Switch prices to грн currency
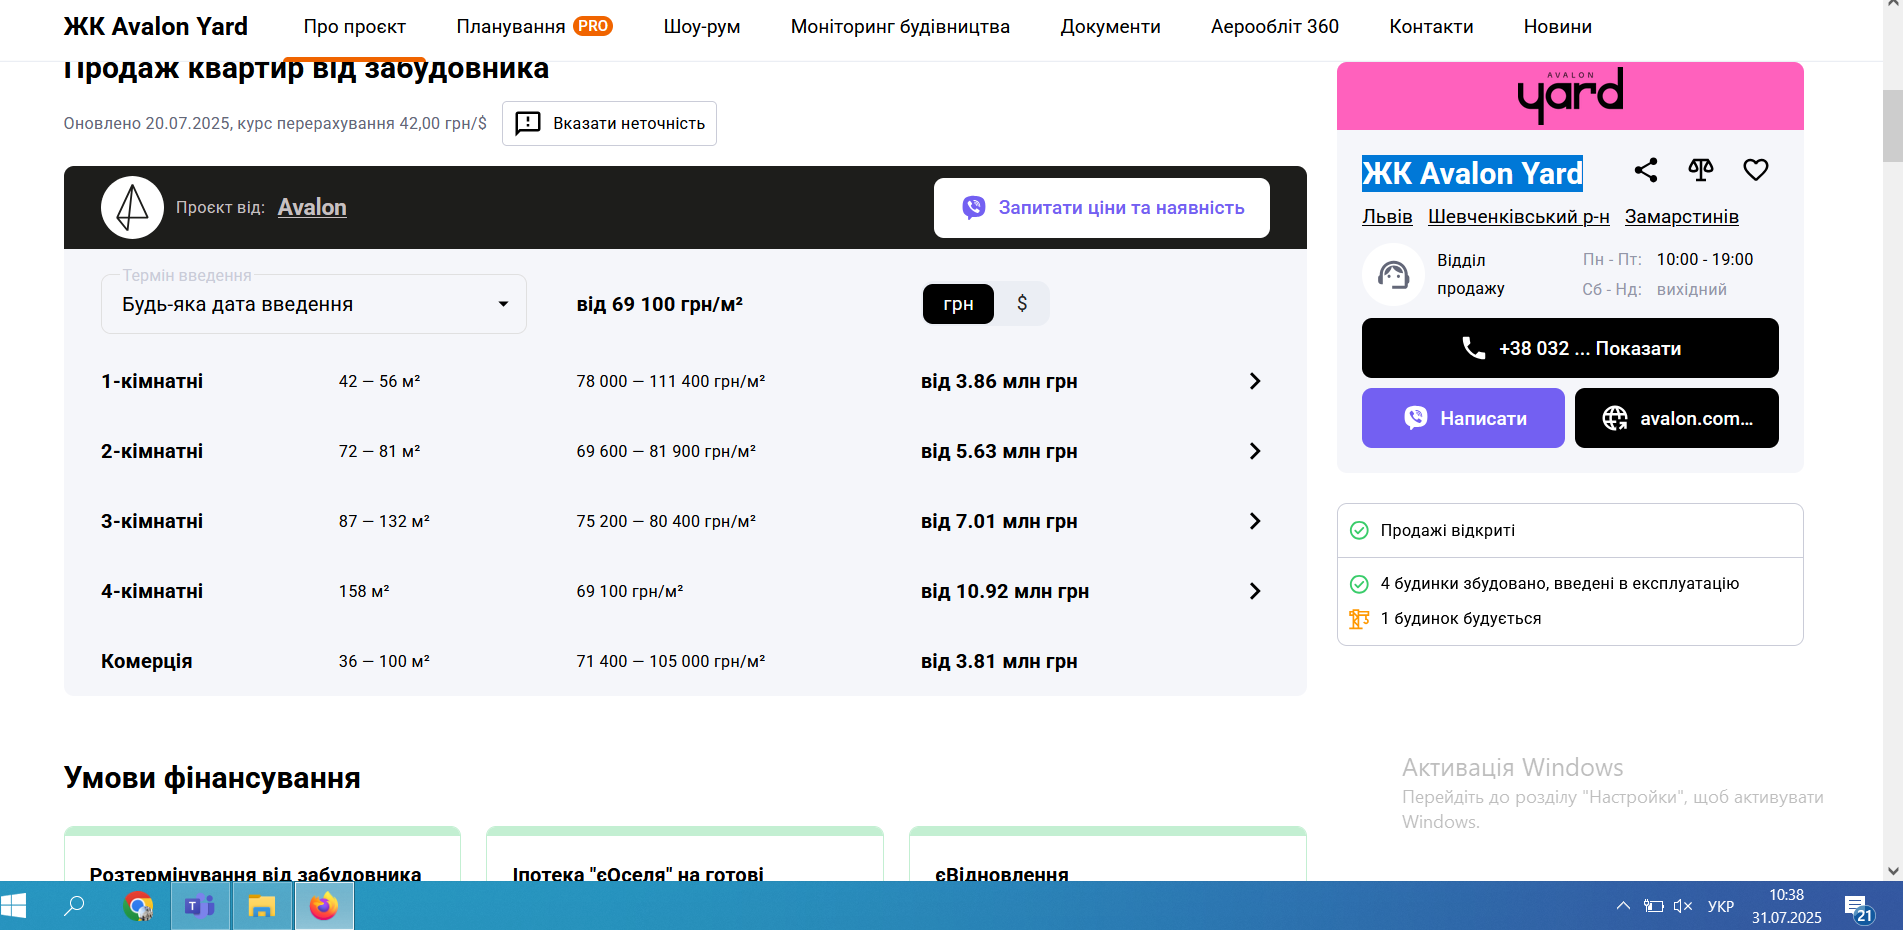 tap(958, 304)
